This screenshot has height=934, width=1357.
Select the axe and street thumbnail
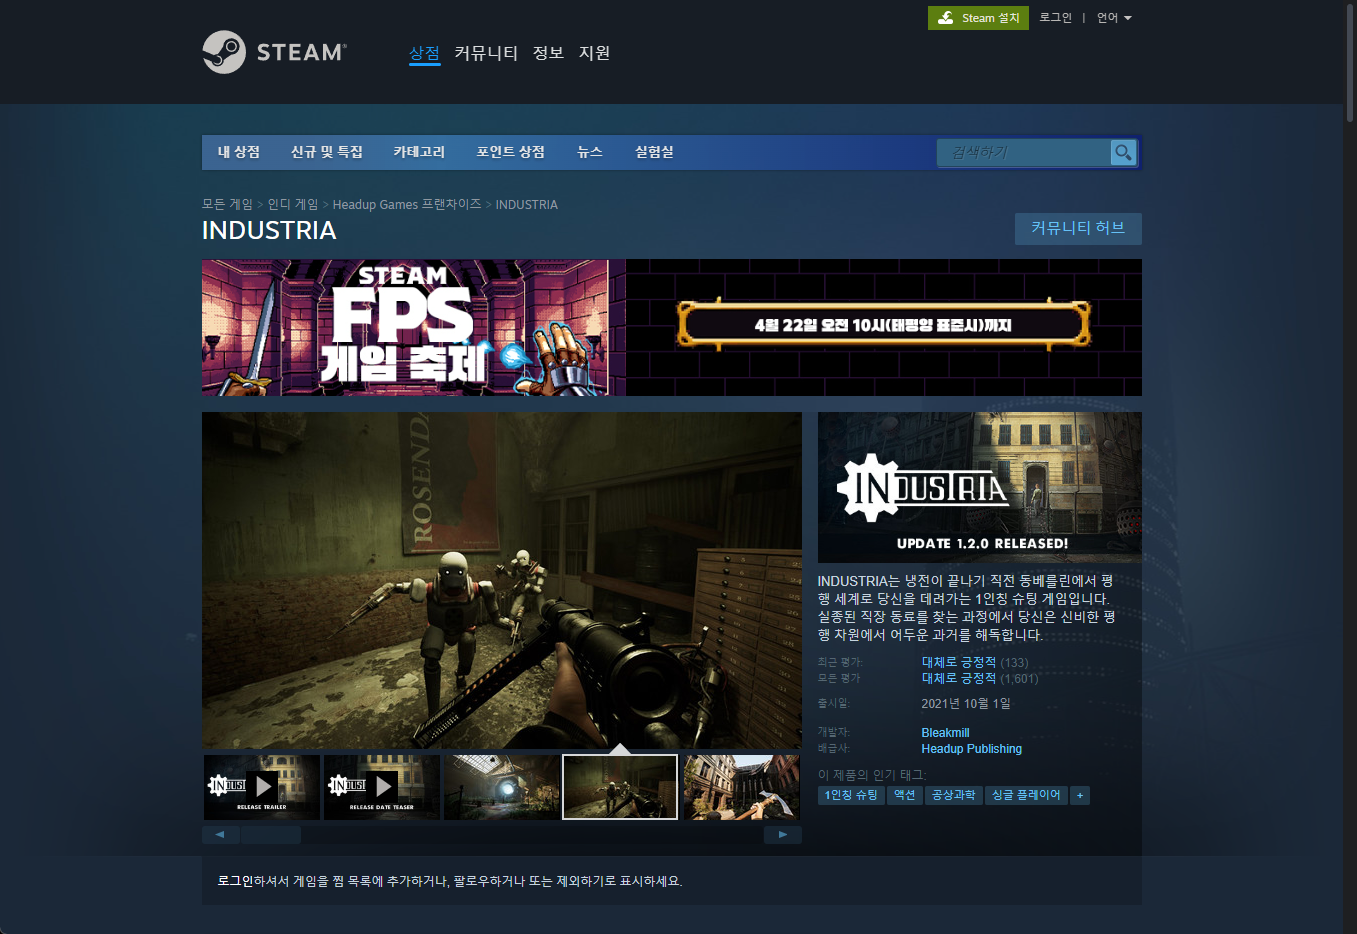click(x=742, y=787)
